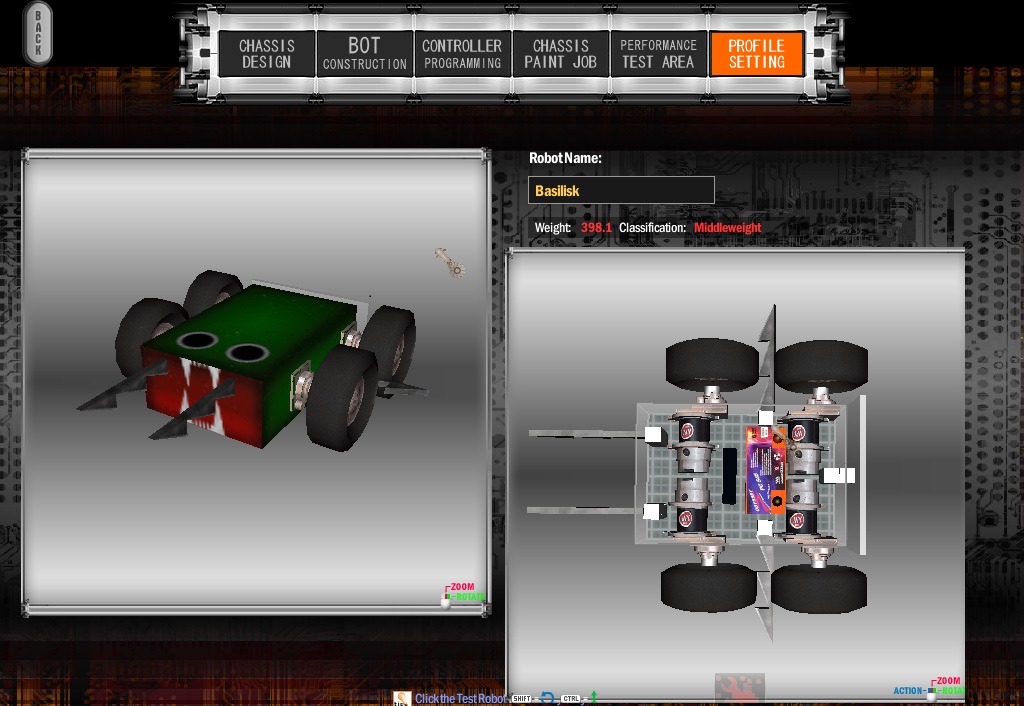
Task: Click the blue rotate arrow icon after SHIFT
Action: [x=547, y=699]
